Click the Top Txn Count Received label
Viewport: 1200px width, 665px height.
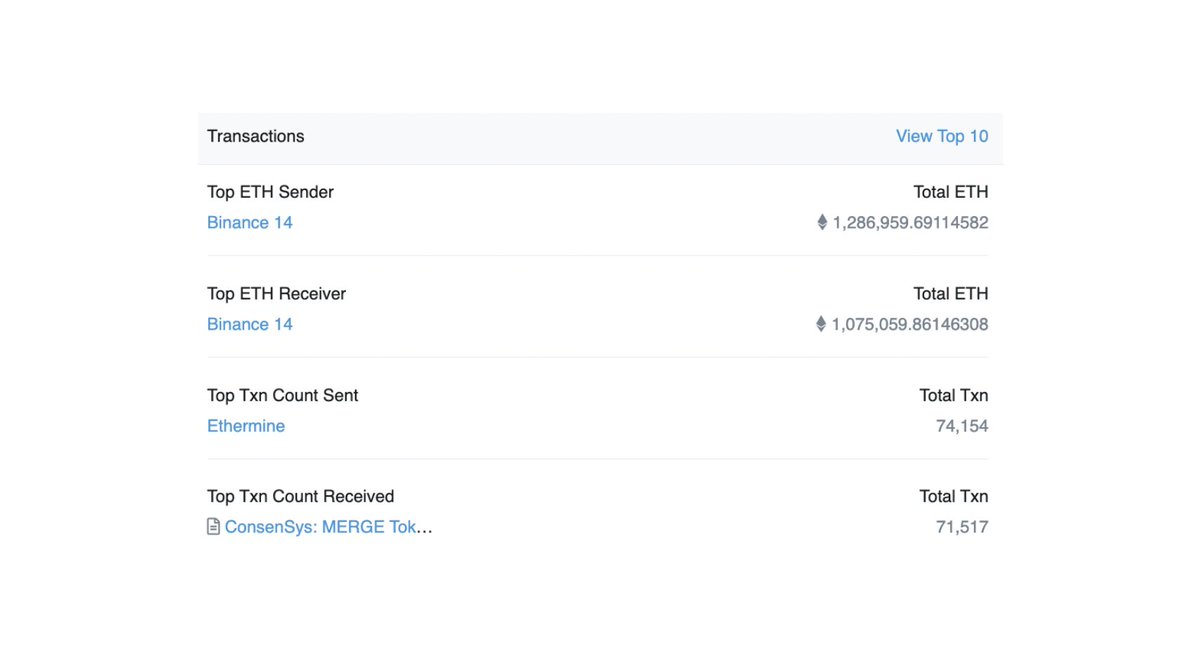(x=300, y=496)
